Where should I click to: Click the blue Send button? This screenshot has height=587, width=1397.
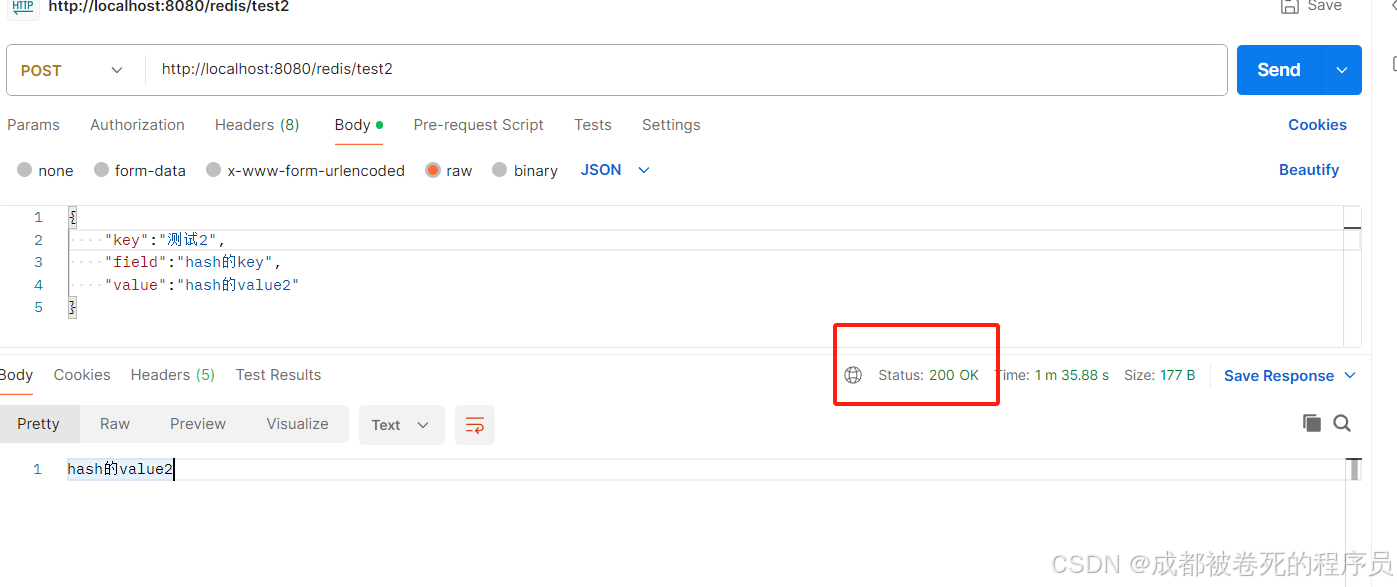coord(1279,70)
